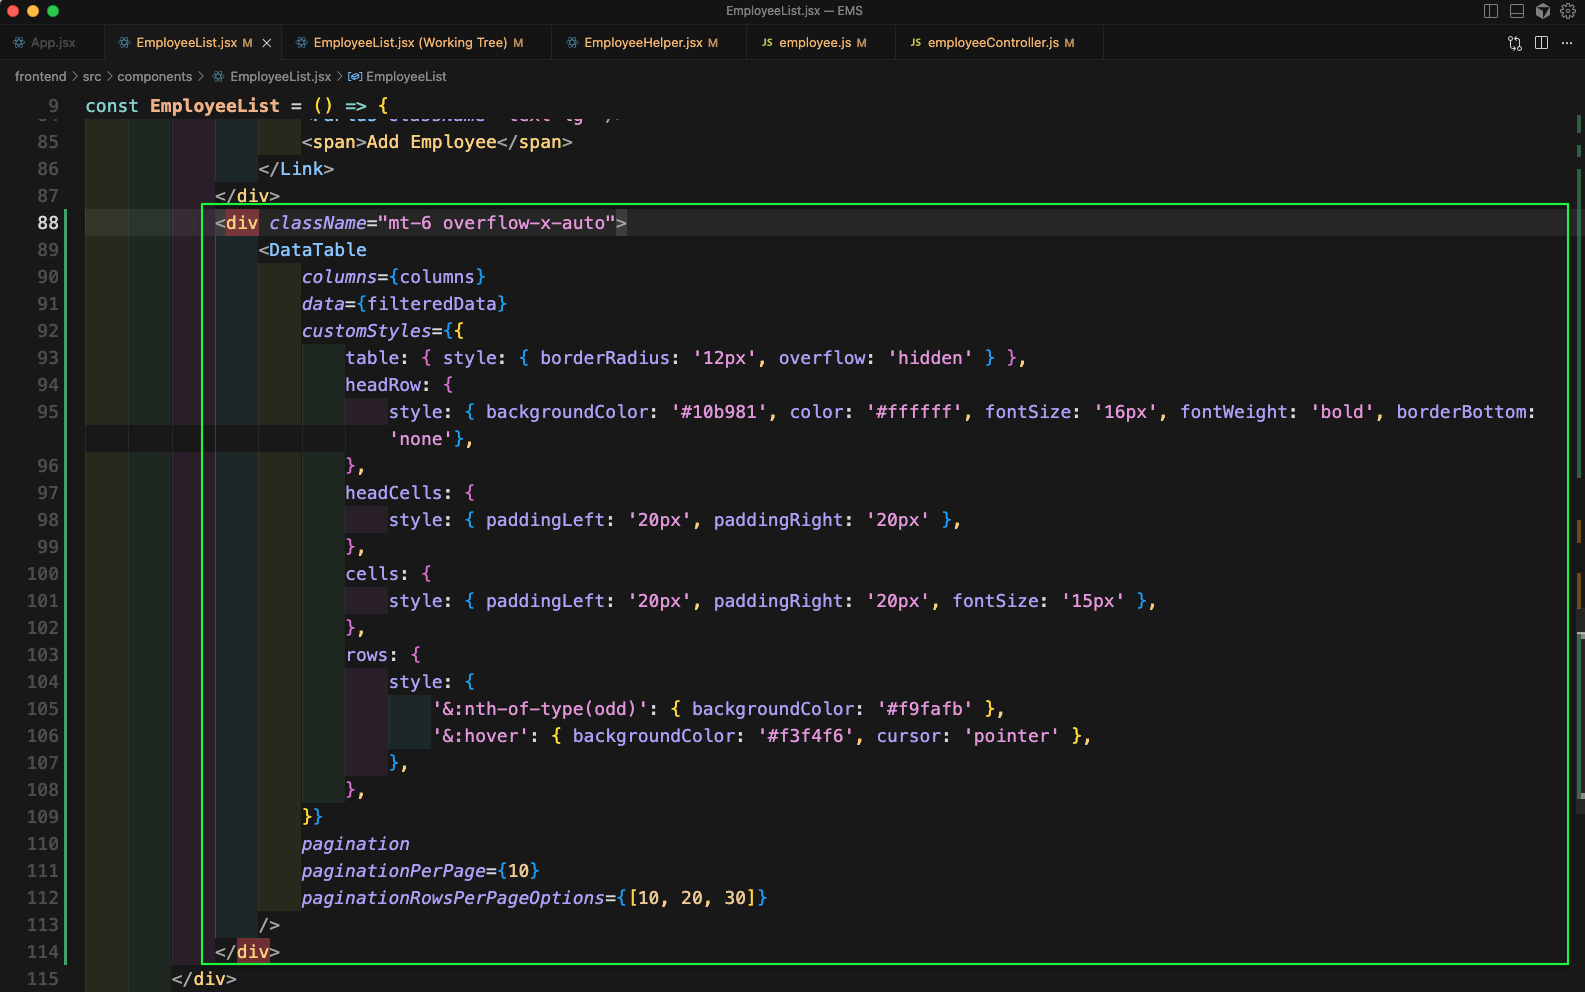Click line number 95 in the gutter
Screen dimensions: 1585x992
[48, 412]
